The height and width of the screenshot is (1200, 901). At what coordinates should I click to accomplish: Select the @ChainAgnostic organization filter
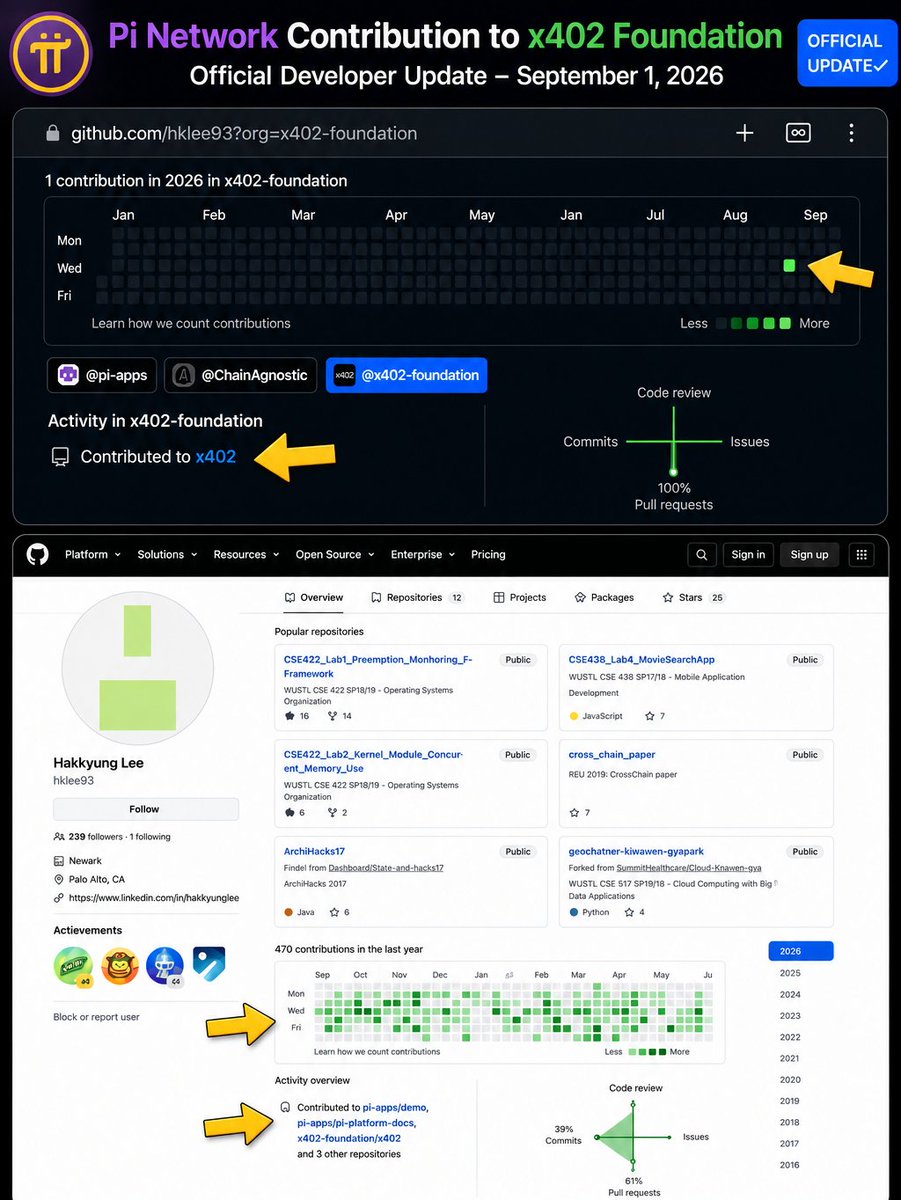[241, 376]
